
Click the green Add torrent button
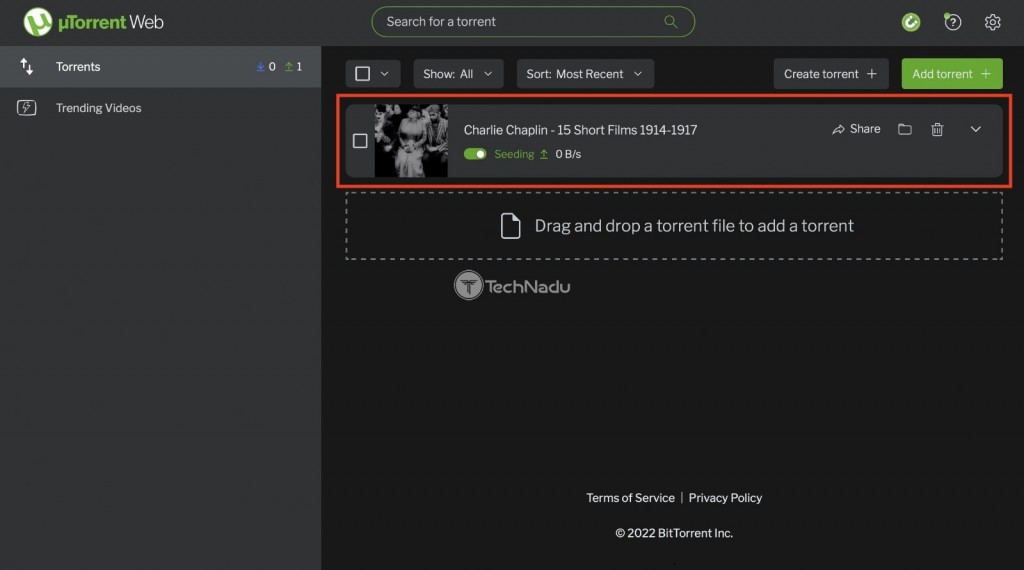(x=952, y=74)
